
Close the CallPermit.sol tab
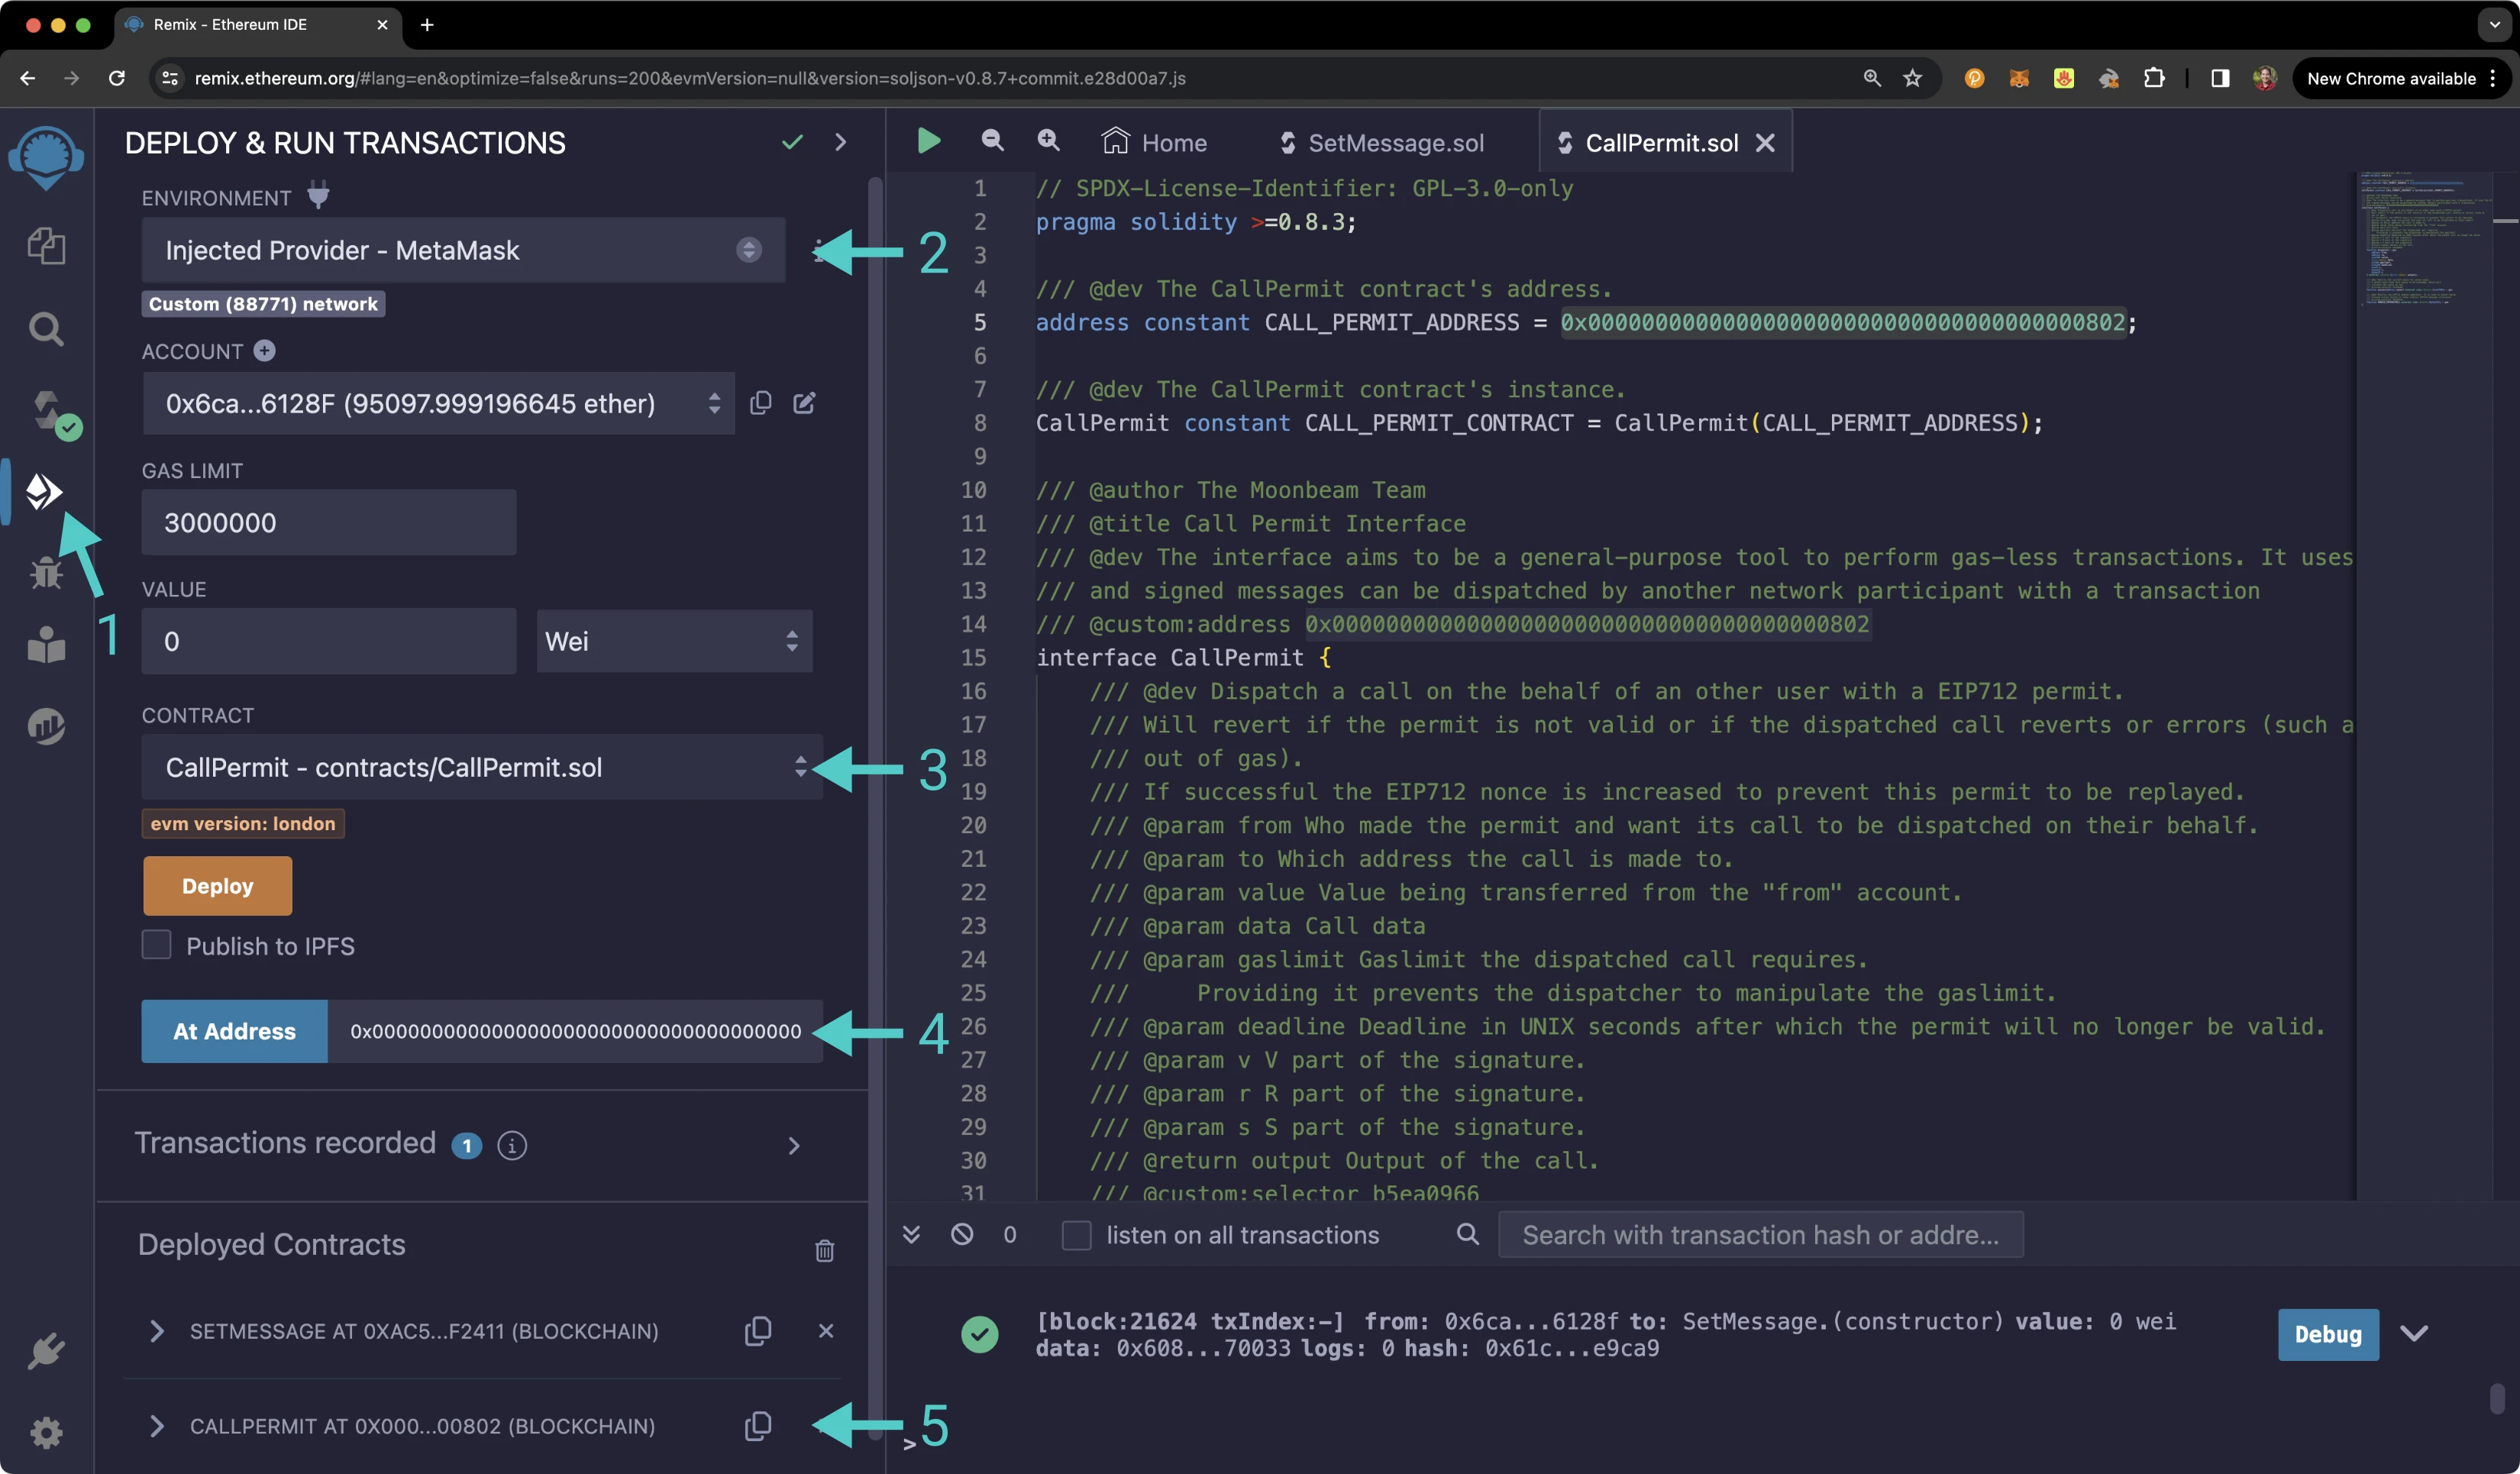pyautogui.click(x=1765, y=142)
